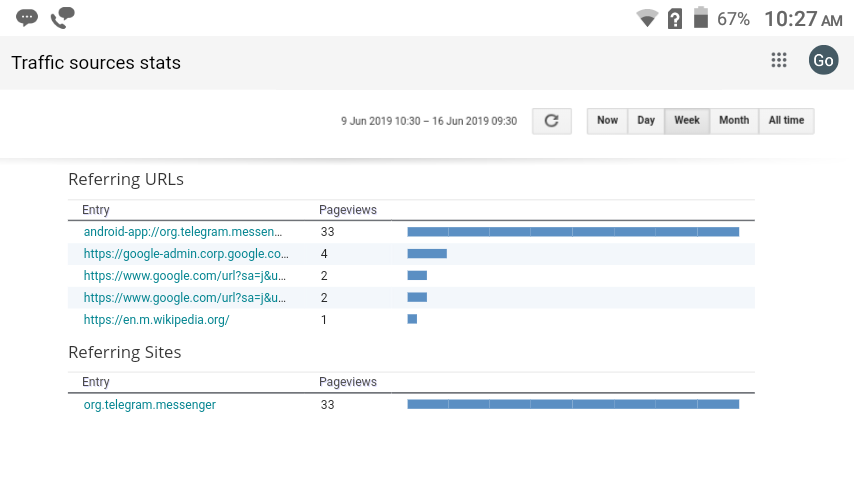Tap the chat bubble notification icon
854x480 pixels.
pyautogui.click(x=27, y=17)
